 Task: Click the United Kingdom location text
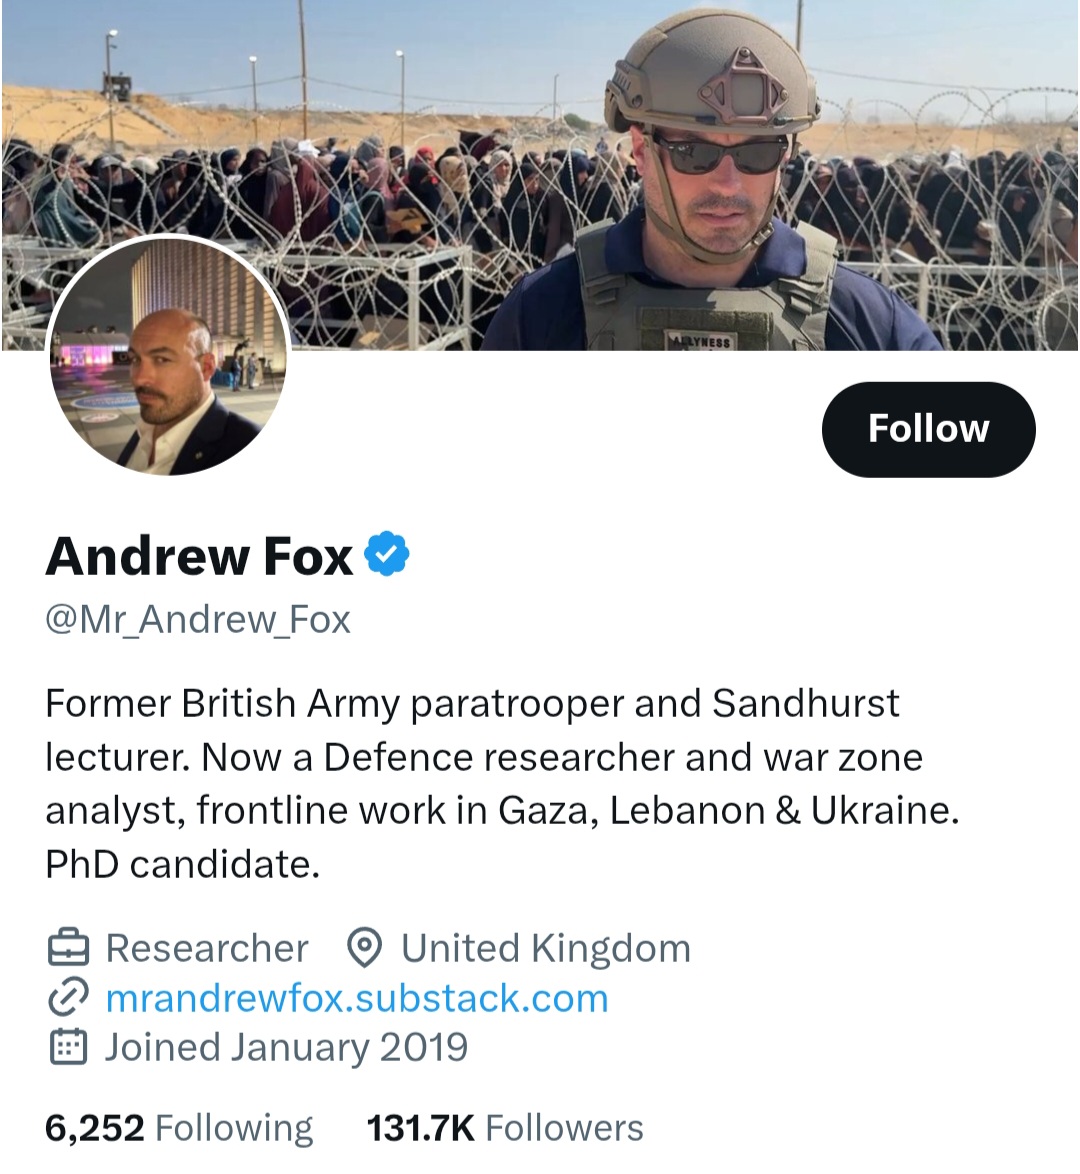(546, 948)
